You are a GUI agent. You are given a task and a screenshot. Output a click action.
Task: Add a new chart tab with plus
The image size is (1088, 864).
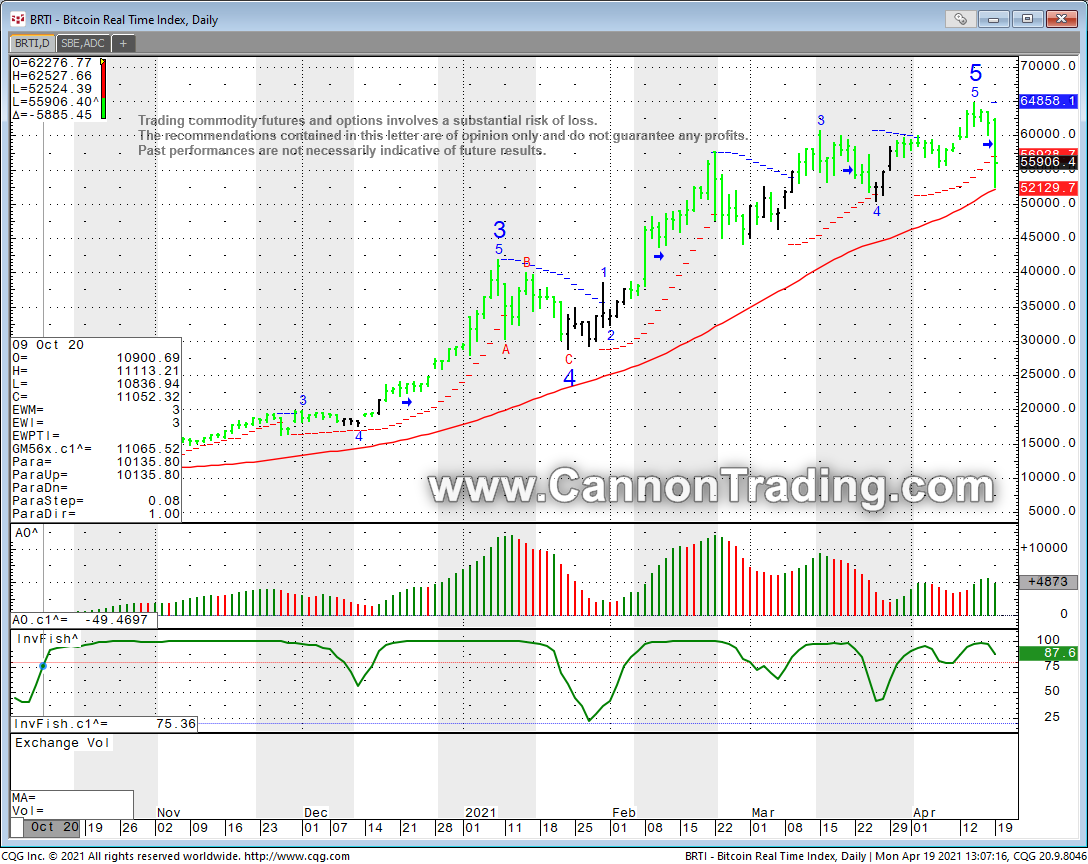[123, 43]
